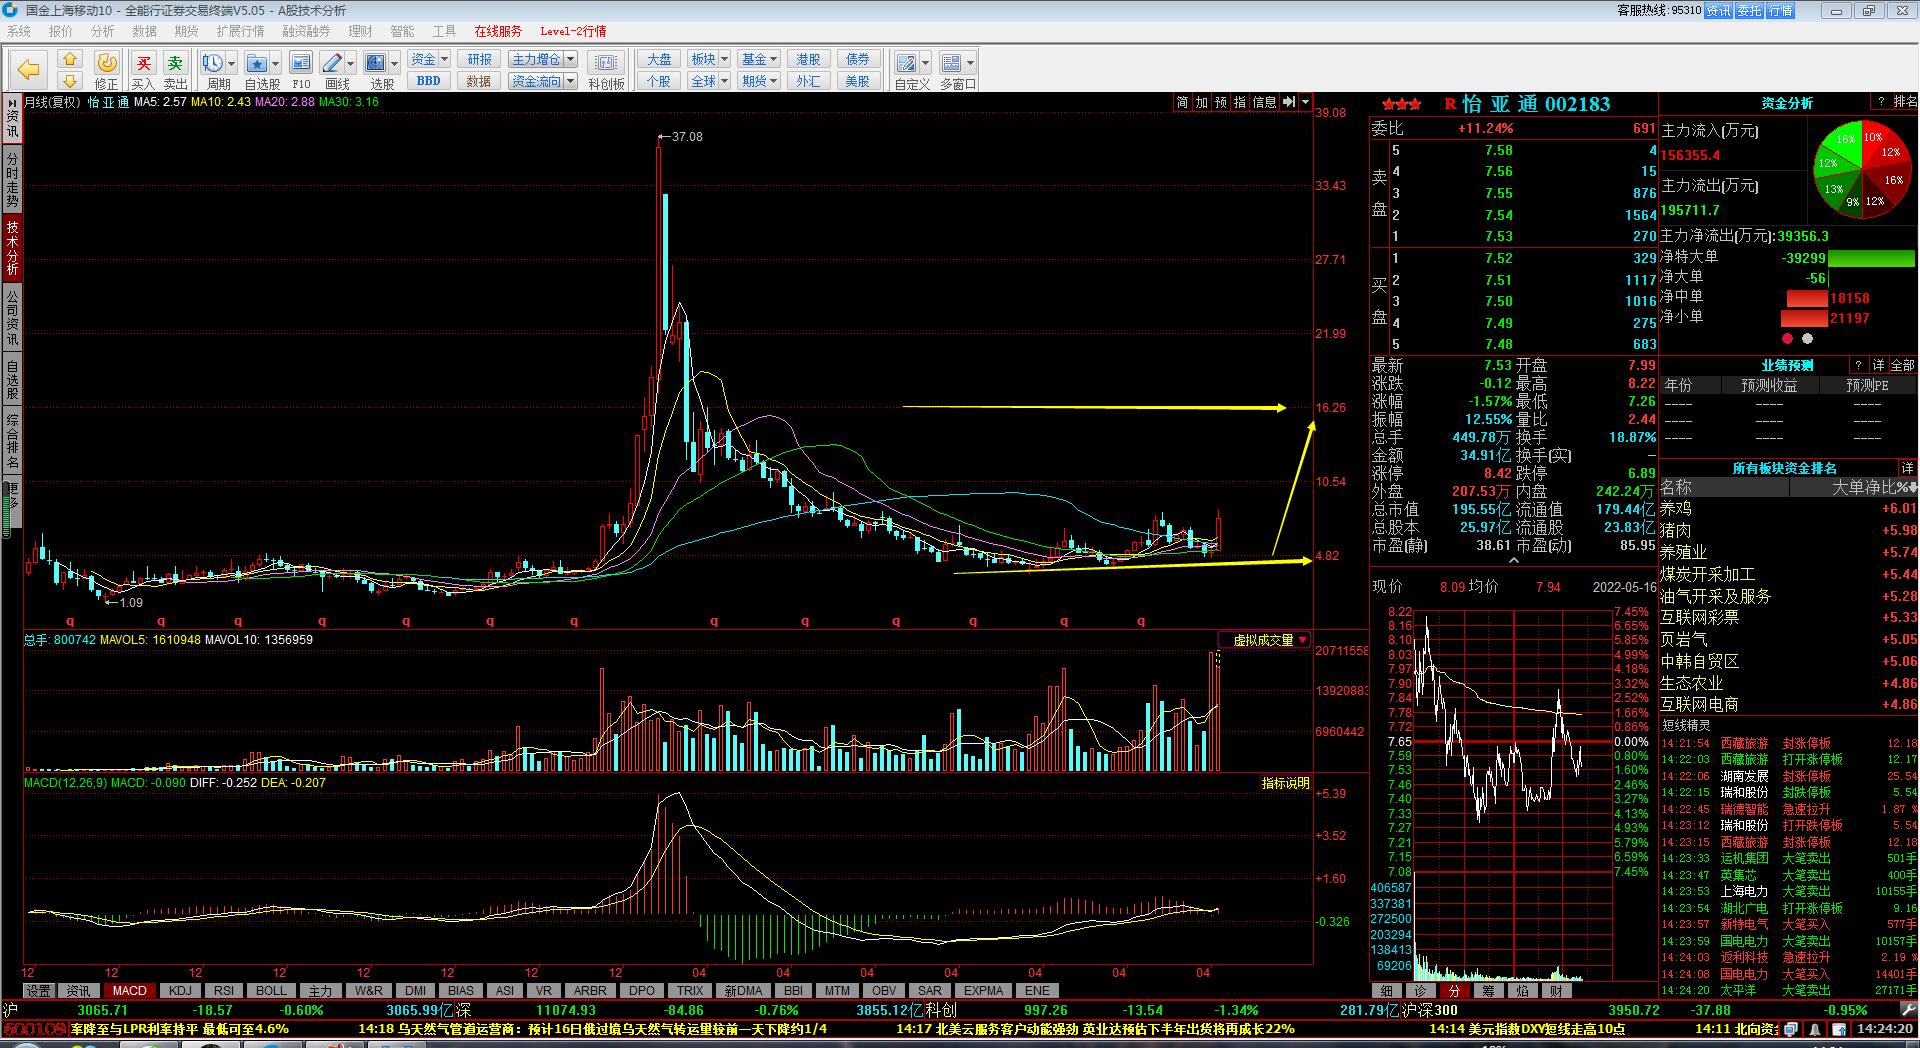
Task: Click the chart panel collapse arrow icon
Action: (1289, 102)
